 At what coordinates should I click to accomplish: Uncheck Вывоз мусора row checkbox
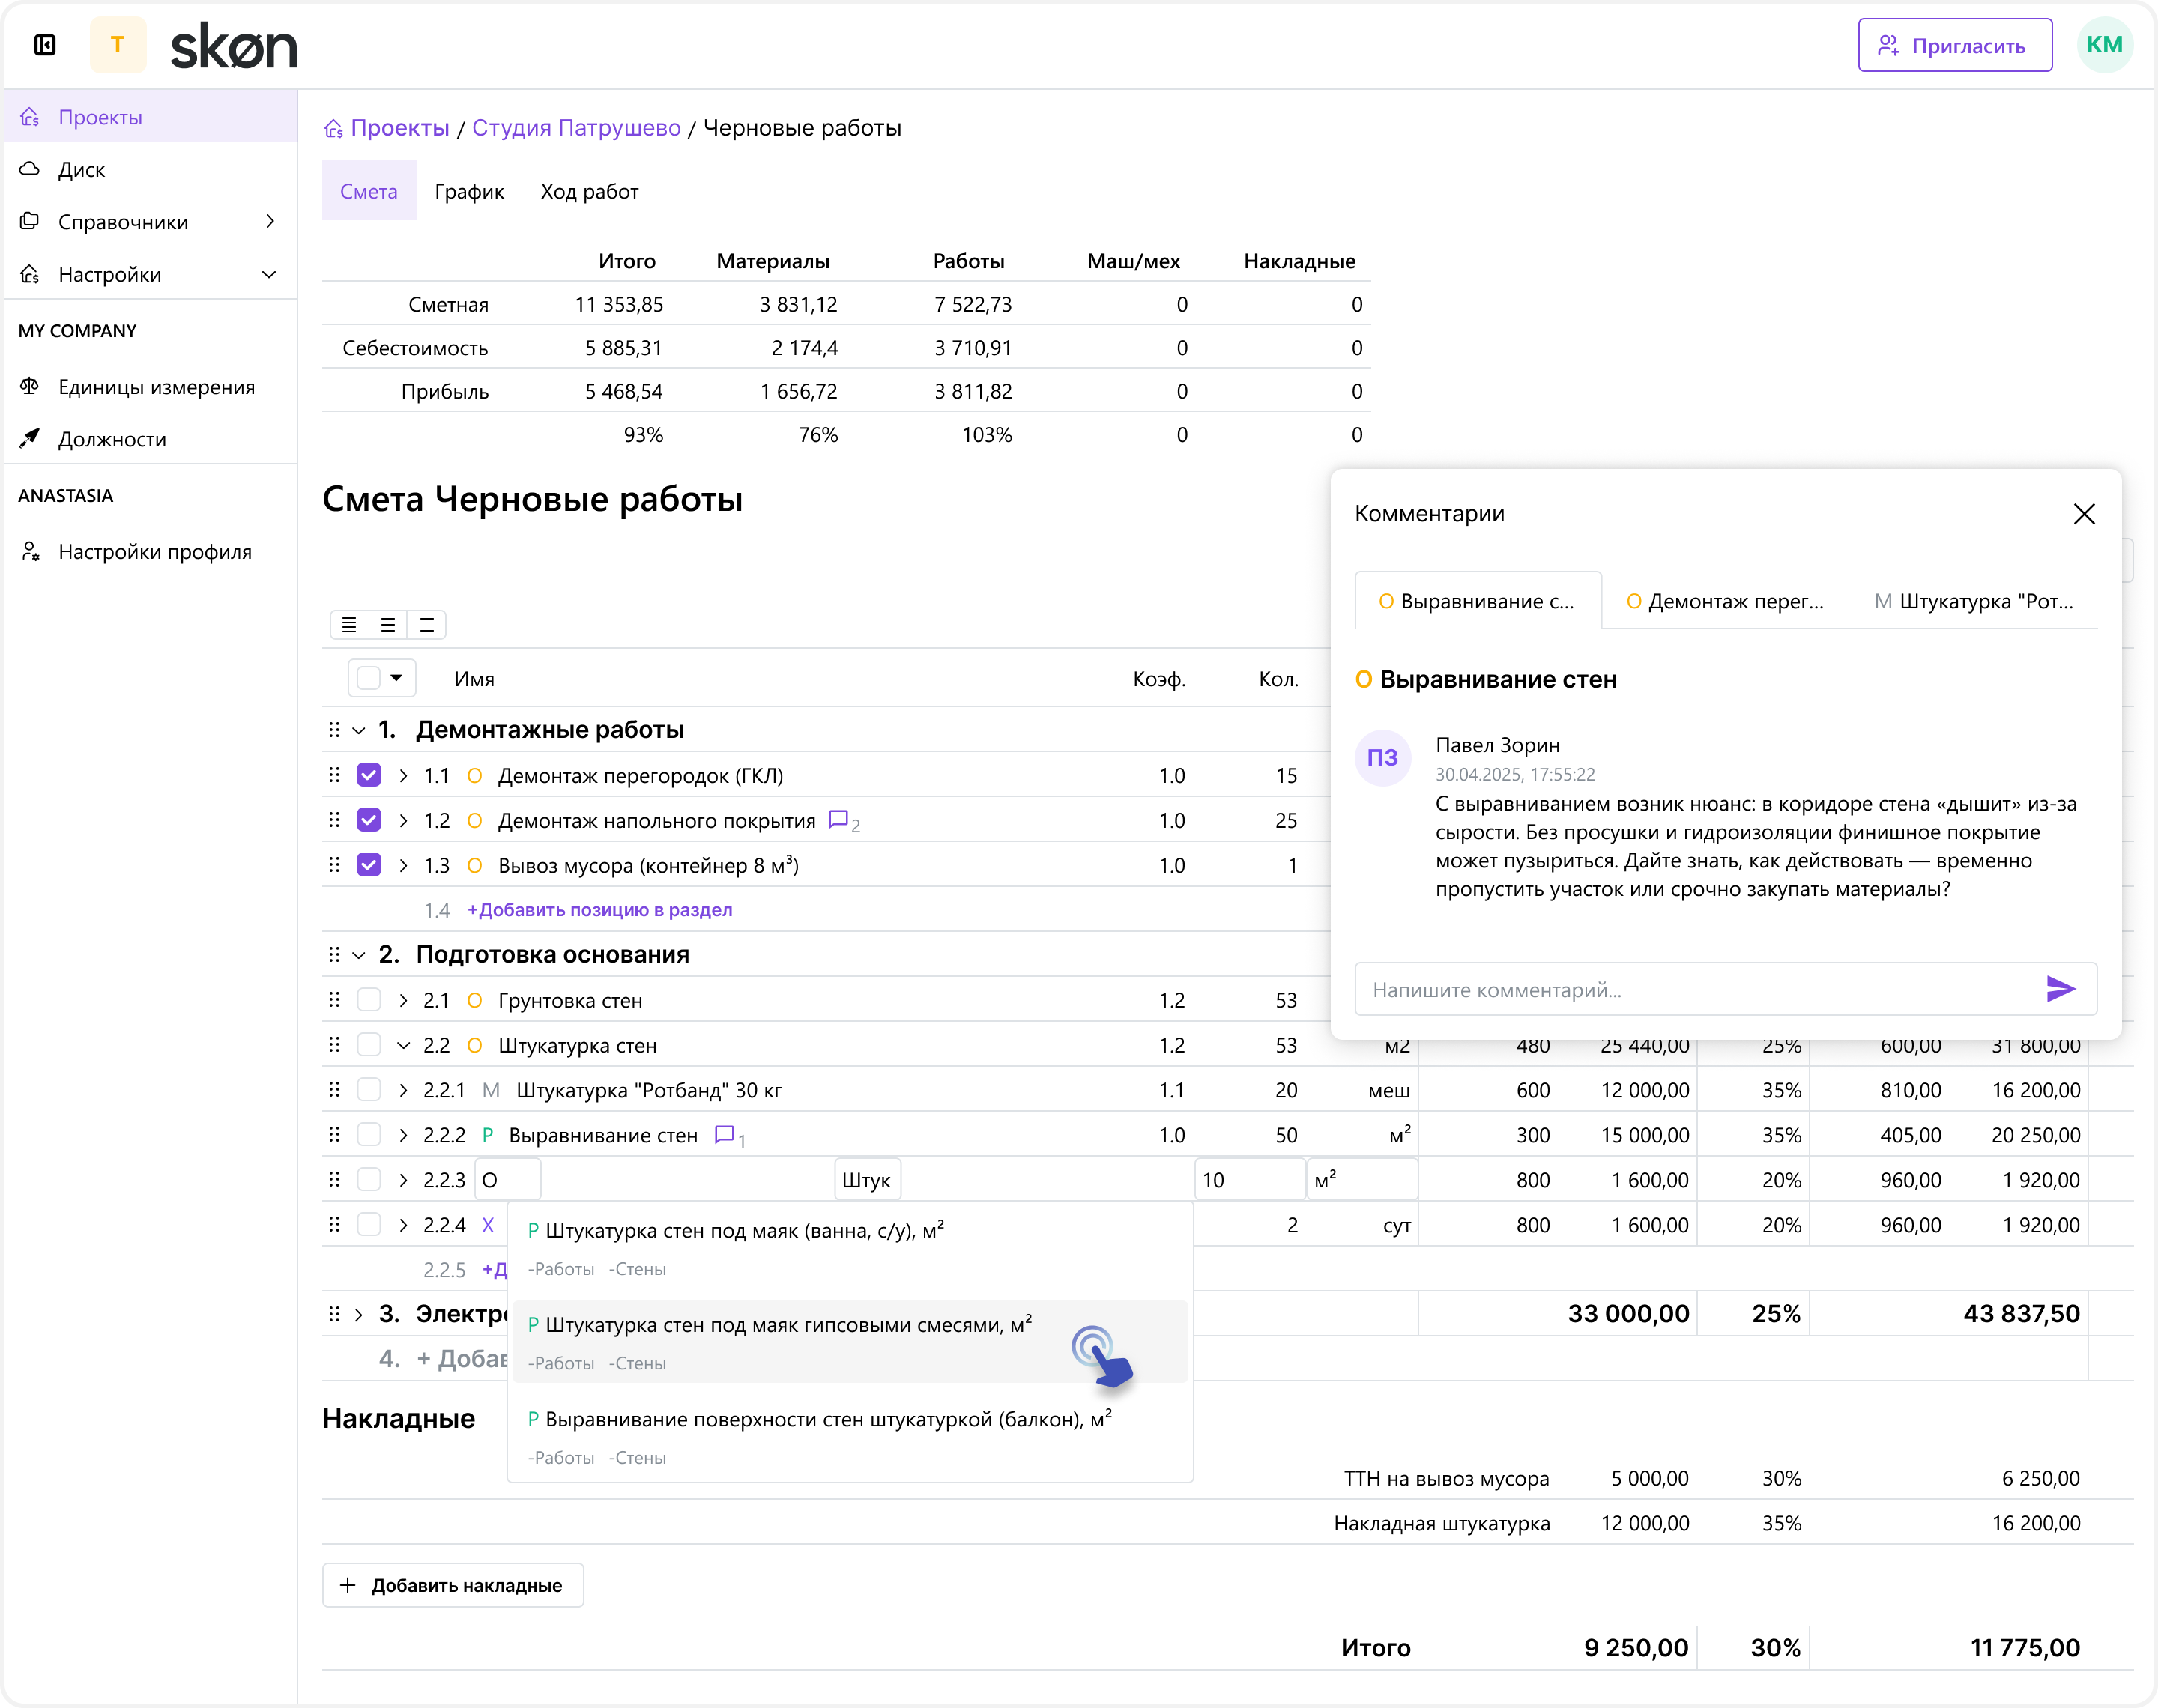369,865
